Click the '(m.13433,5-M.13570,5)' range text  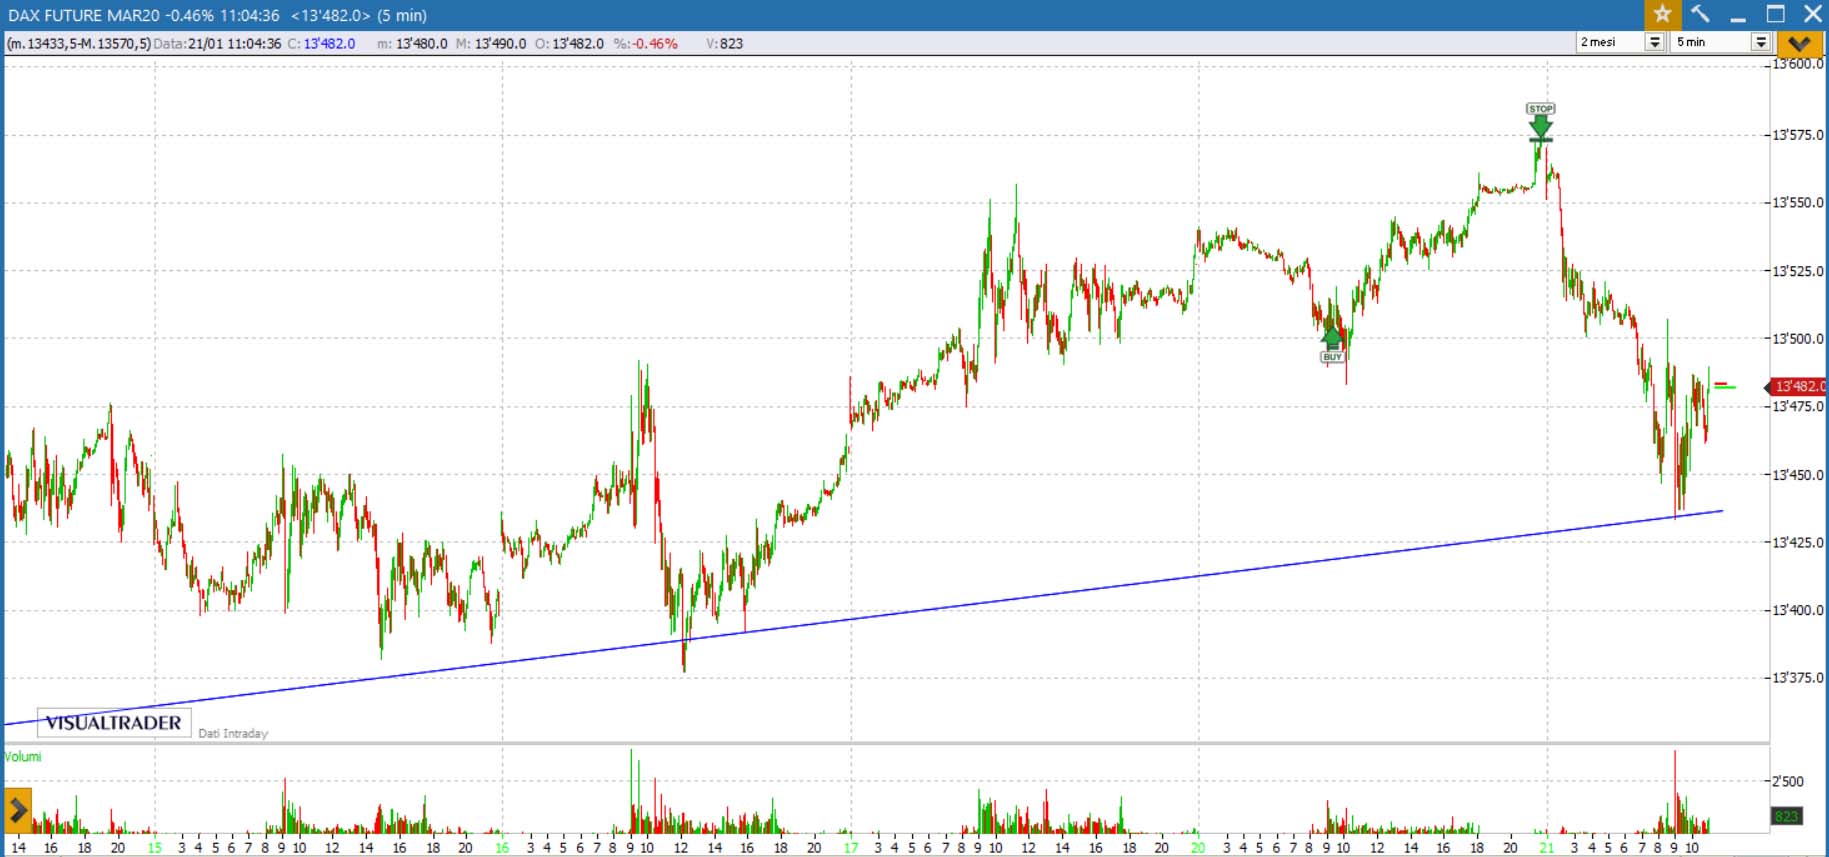pos(79,44)
